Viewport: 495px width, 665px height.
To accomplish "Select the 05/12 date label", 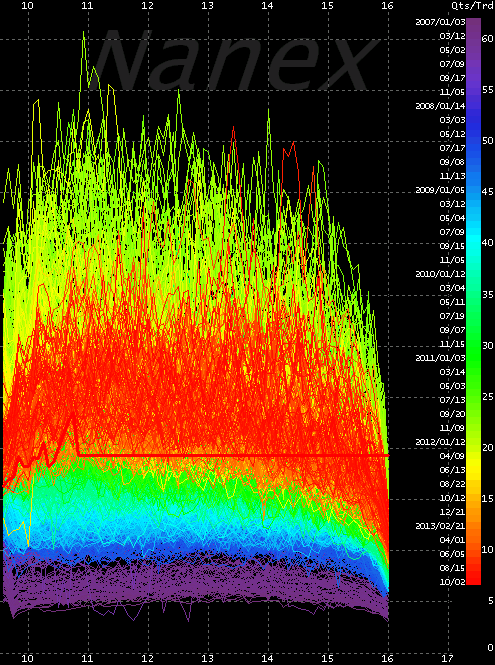I will point(453,134).
